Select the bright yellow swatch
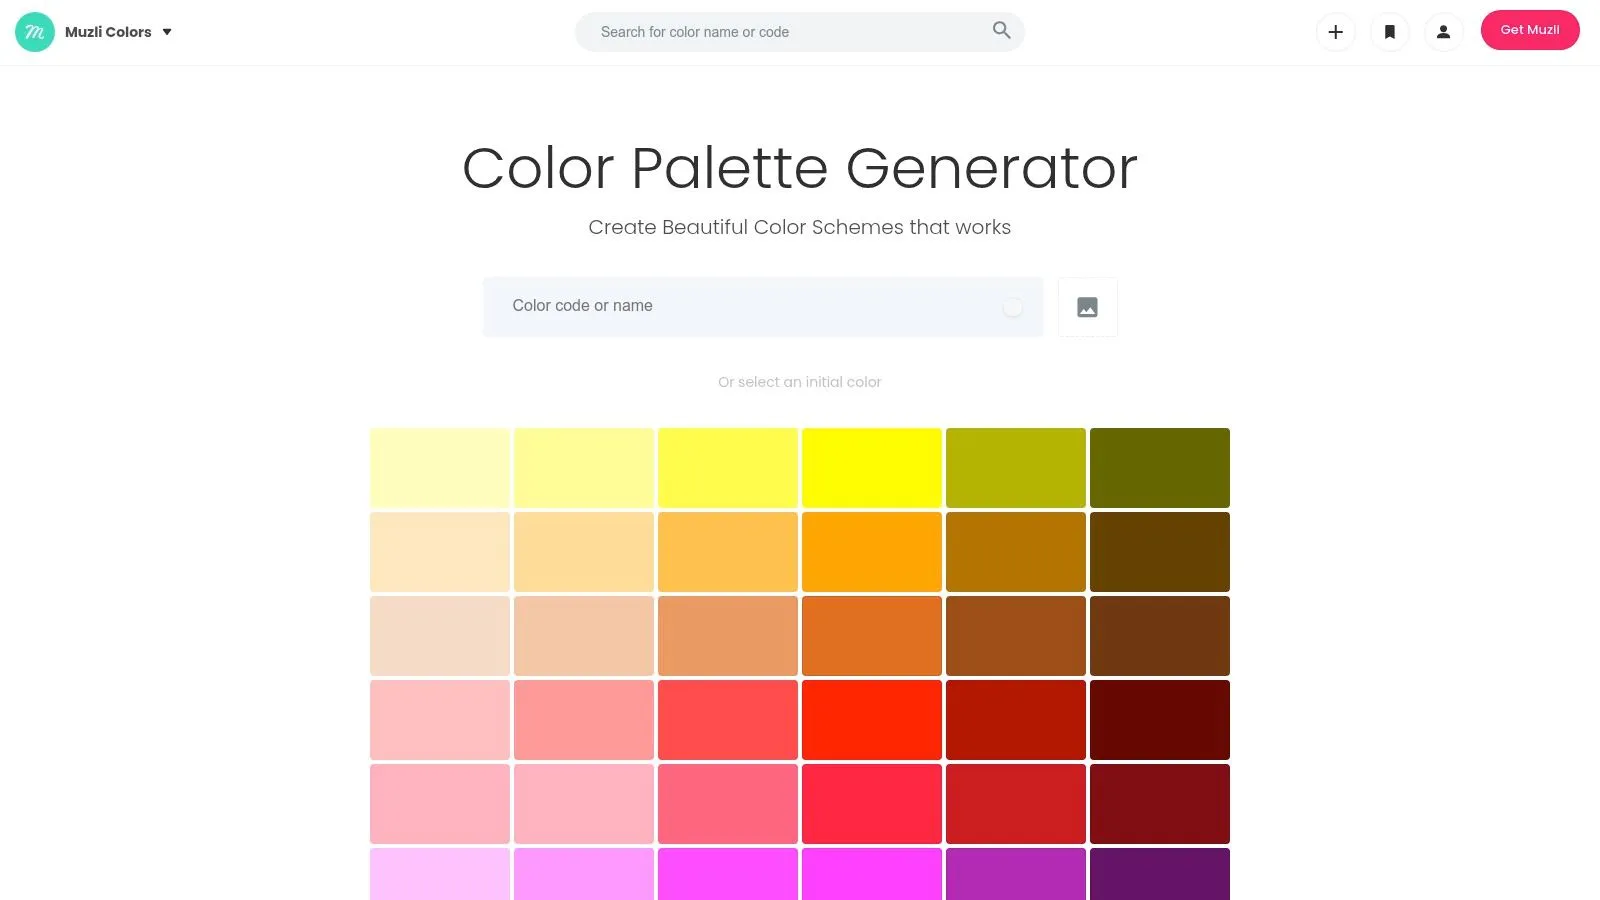 (872, 467)
